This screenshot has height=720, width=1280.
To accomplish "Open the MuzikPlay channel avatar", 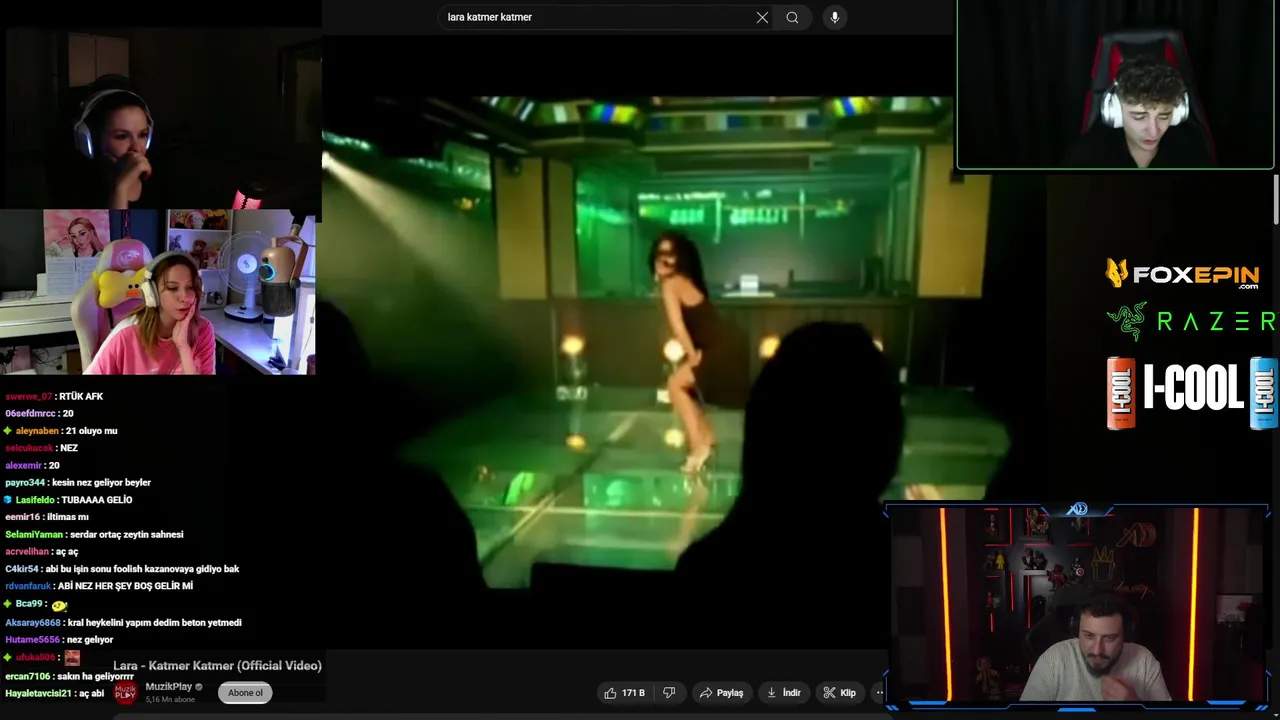I will click(x=125, y=692).
